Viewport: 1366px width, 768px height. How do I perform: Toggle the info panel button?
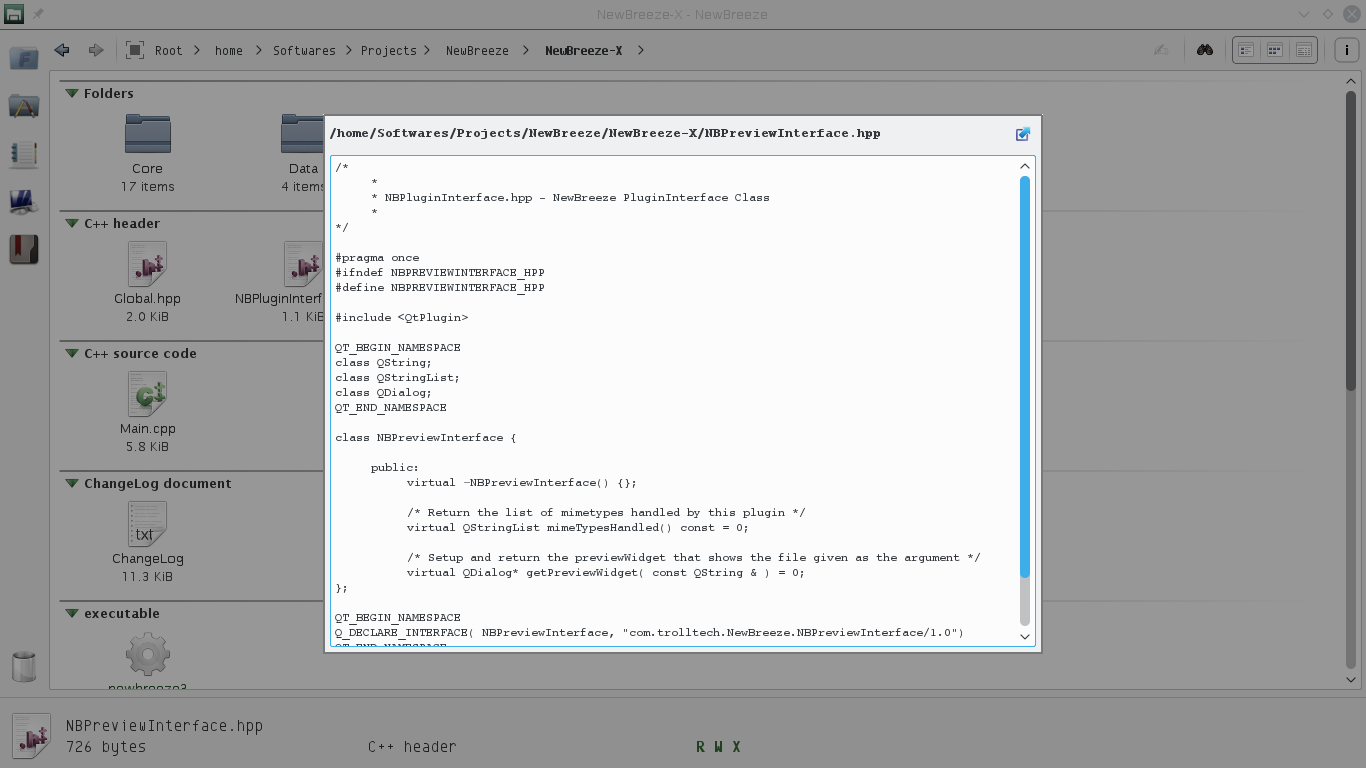point(1346,50)
